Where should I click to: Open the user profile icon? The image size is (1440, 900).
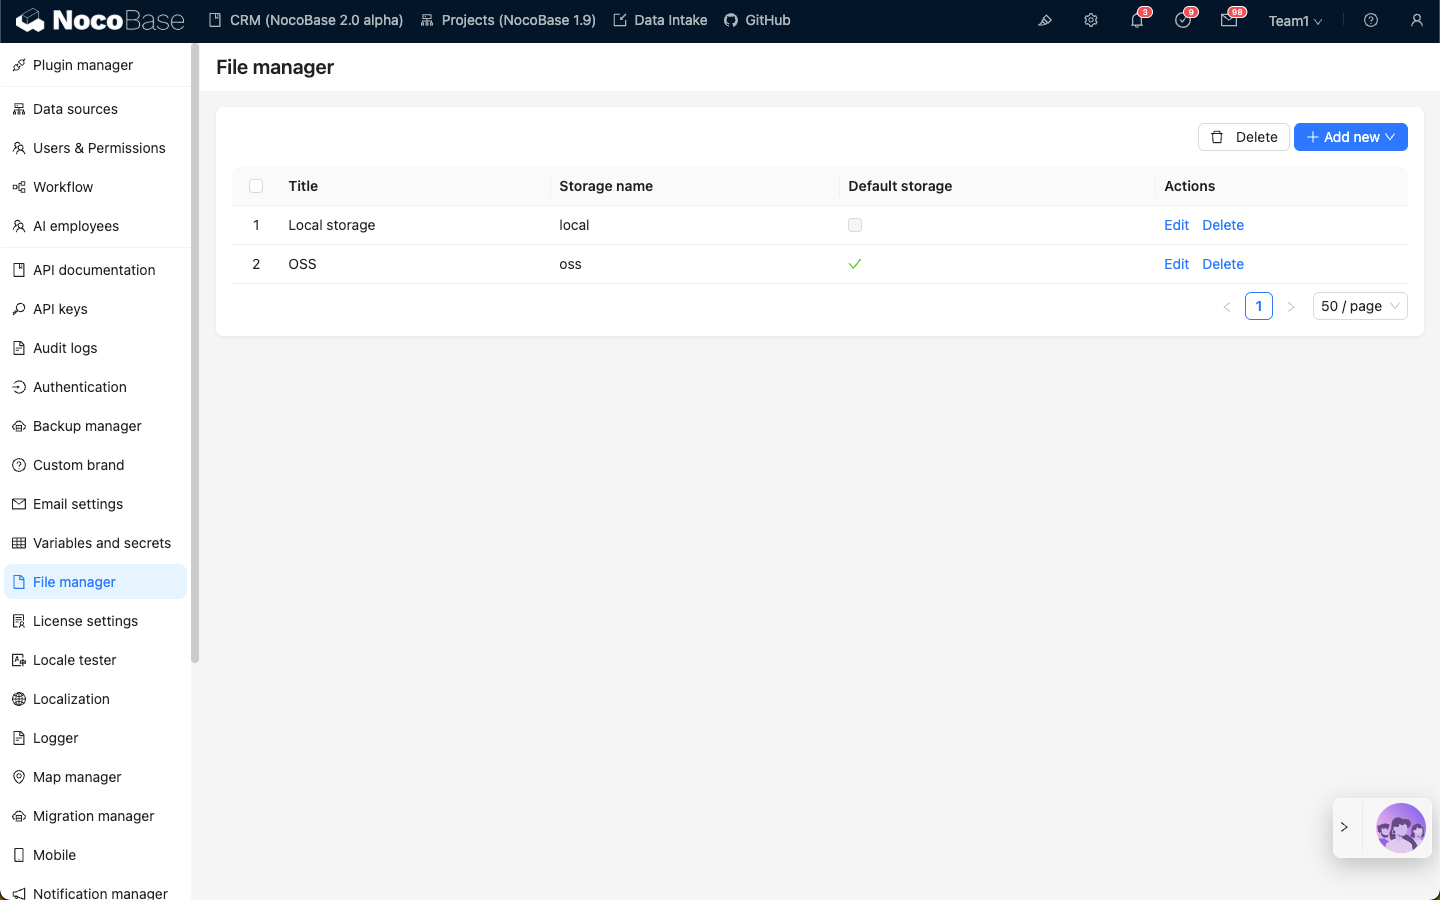[x=1417, y=21]
